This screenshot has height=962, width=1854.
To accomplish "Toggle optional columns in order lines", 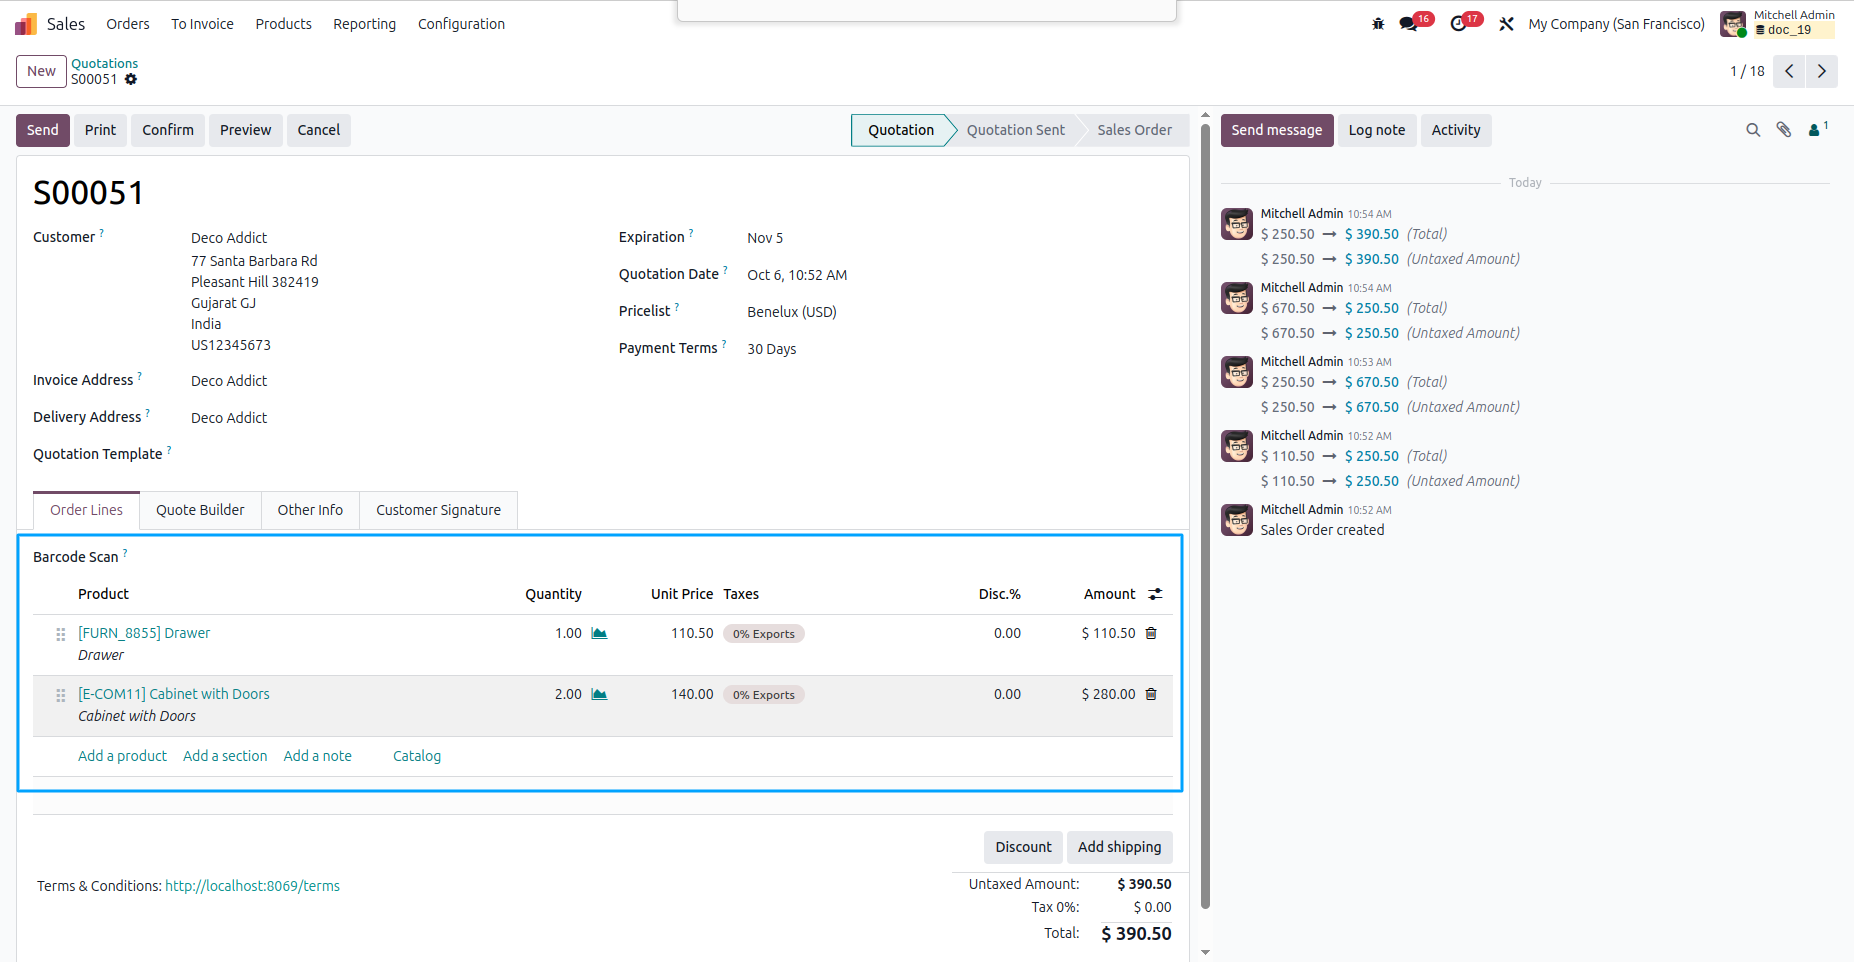I will tap(1156, 594).
